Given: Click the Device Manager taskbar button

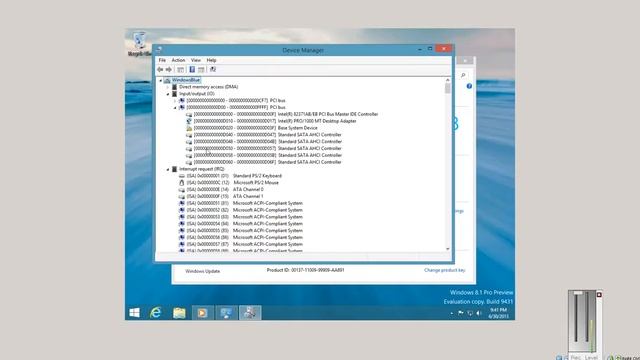Looking at the screenshot, I should pyautogui.click(x=250, y=313).
